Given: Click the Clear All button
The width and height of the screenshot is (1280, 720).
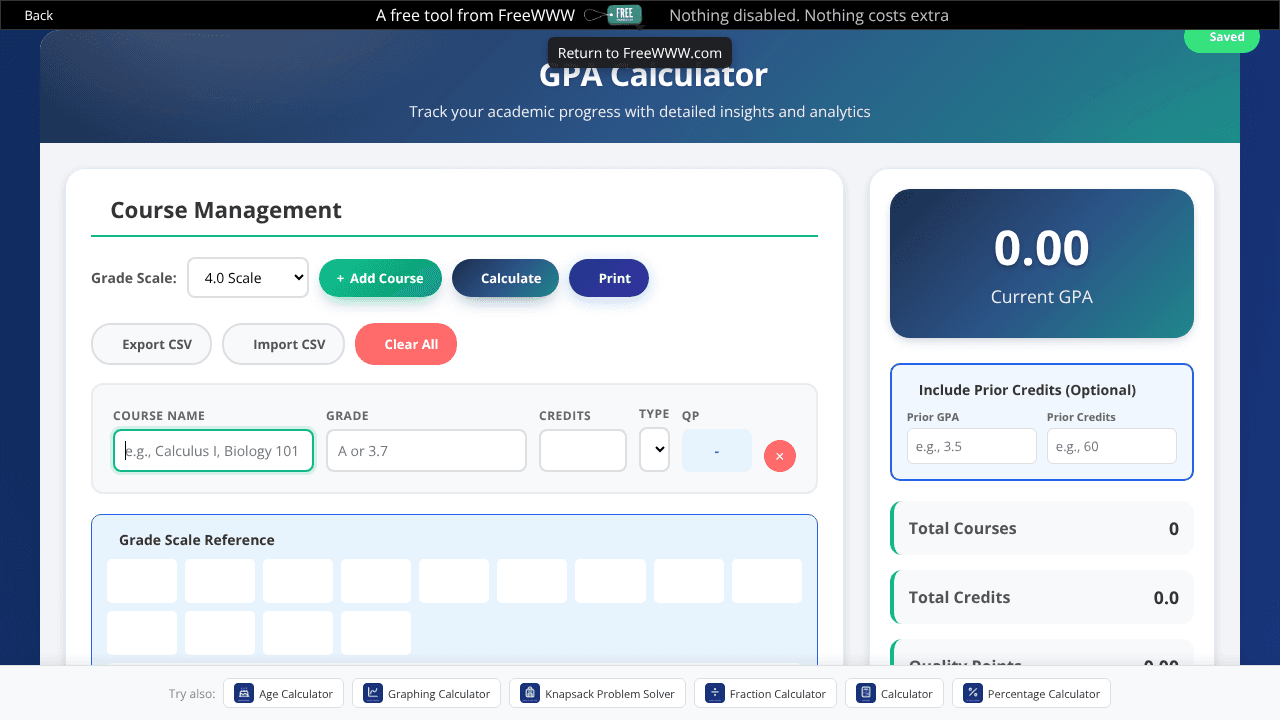Looking at the screenshot, I should point(406,344).
